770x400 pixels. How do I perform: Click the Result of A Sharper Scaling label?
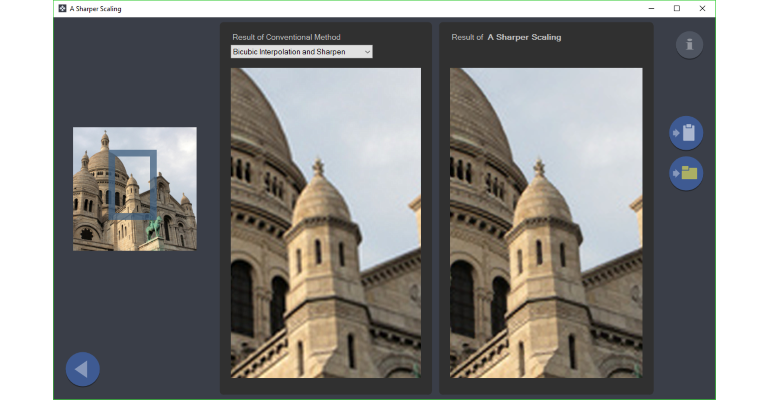pyautogui.click(x=506, y=37)
